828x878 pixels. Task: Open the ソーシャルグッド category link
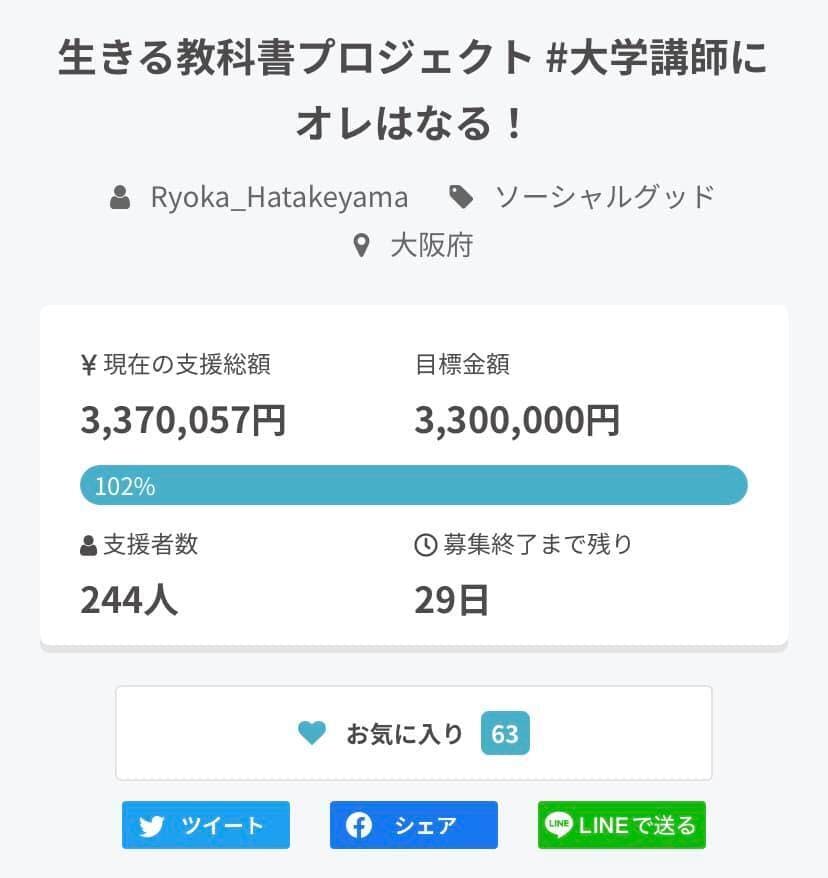(x=605, y=197)
